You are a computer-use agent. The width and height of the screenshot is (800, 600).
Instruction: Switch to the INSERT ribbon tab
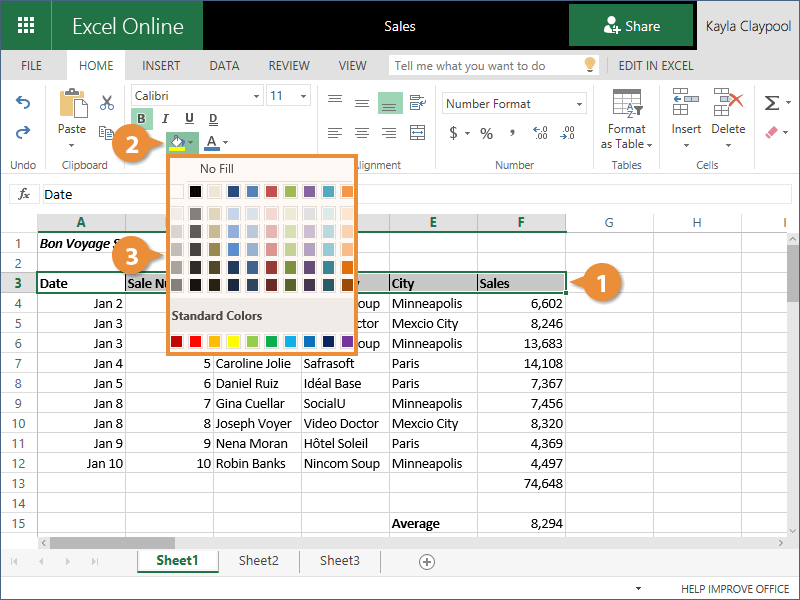[161, 66]
